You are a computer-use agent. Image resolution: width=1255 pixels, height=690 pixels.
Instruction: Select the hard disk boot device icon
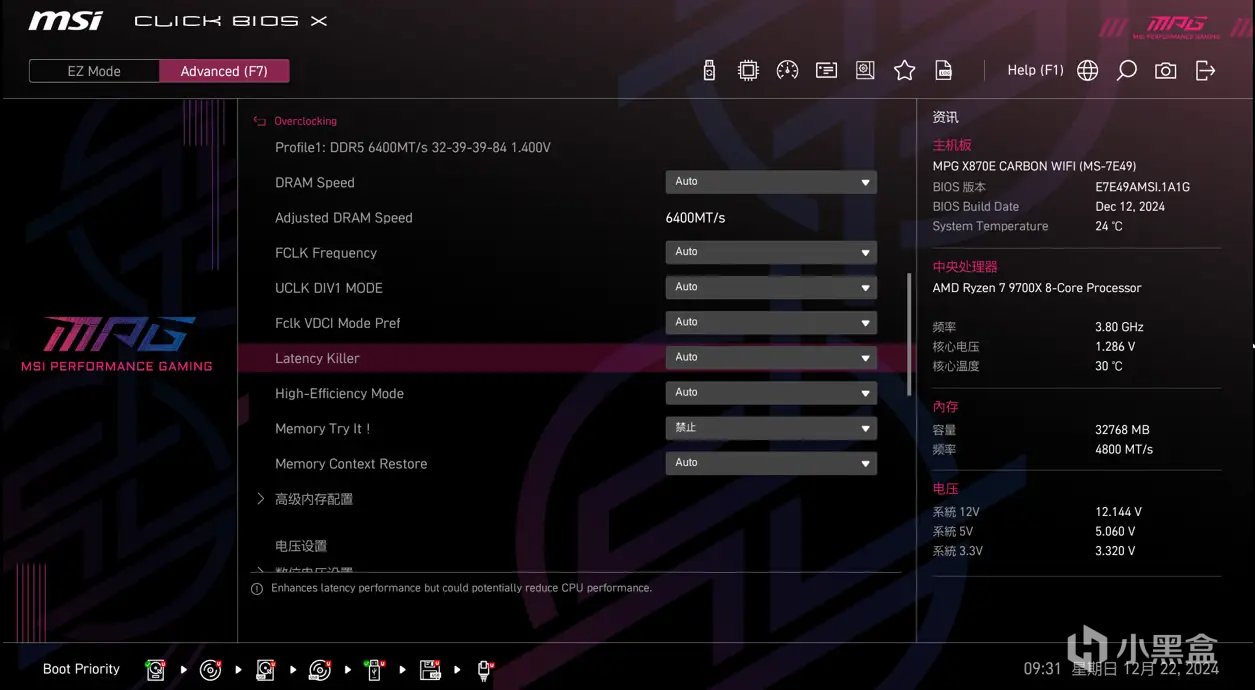(155, 669)
